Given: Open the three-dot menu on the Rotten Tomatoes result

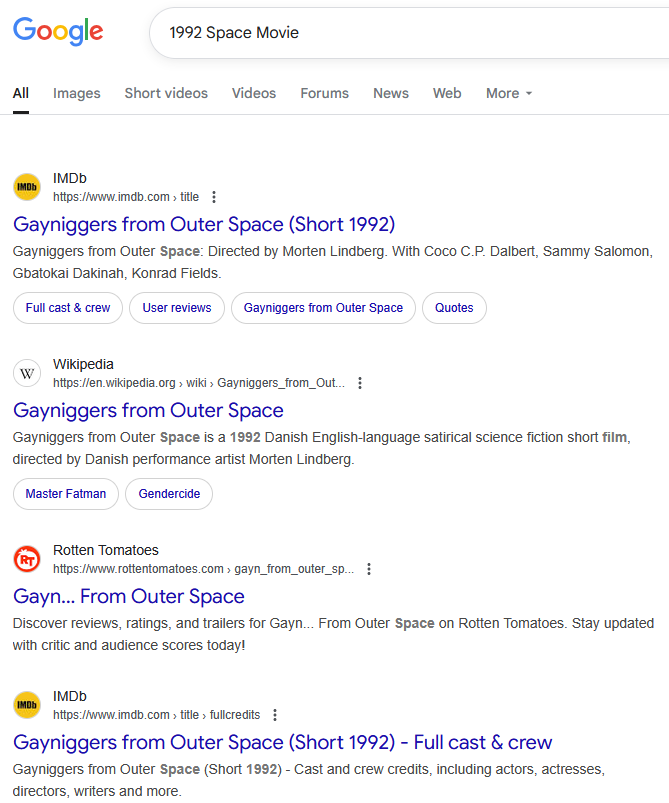Looking at the screenshot, I should (369, 568).
